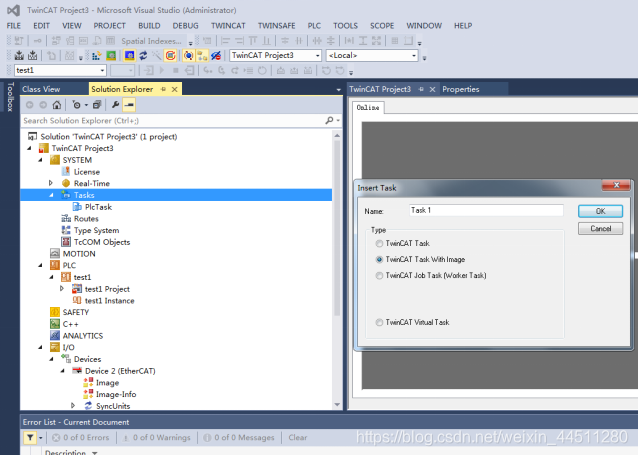This screenshot has width=638, height=456.
Task: Open the SCOPE menu
Action: (382, 26)
